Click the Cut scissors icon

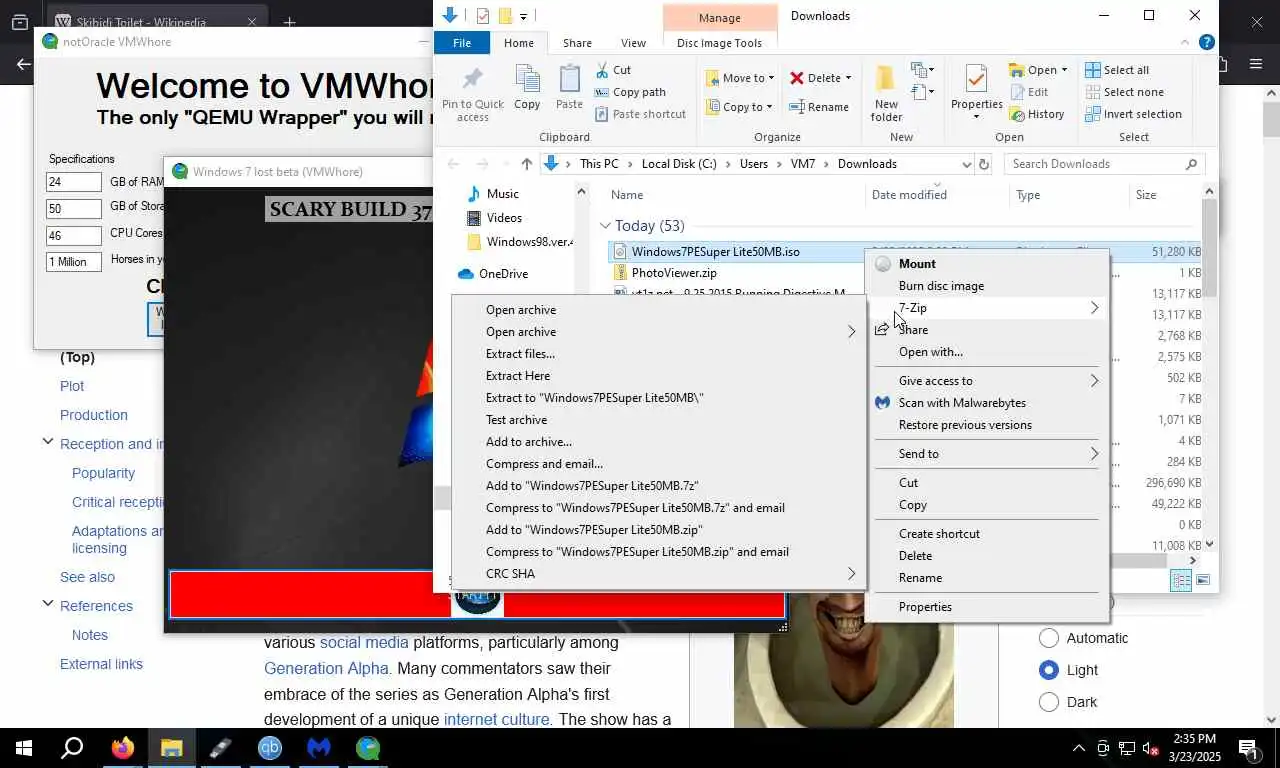(601, 70)
